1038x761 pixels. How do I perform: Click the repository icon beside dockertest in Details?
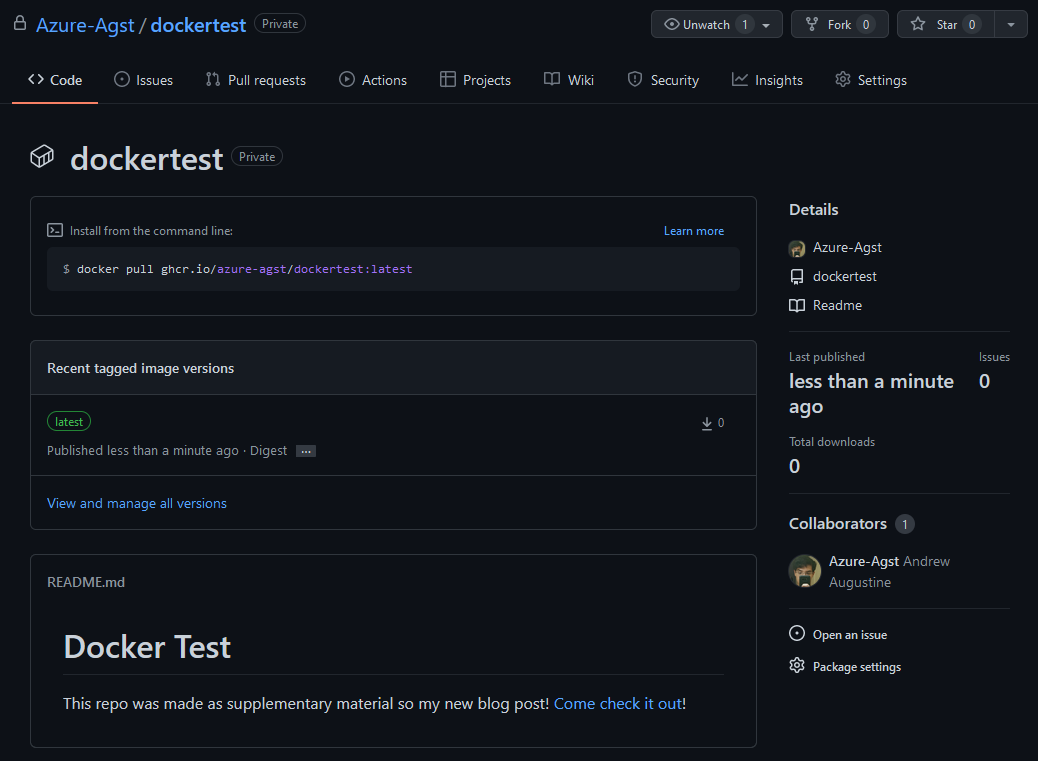click(x=797, y=277)
